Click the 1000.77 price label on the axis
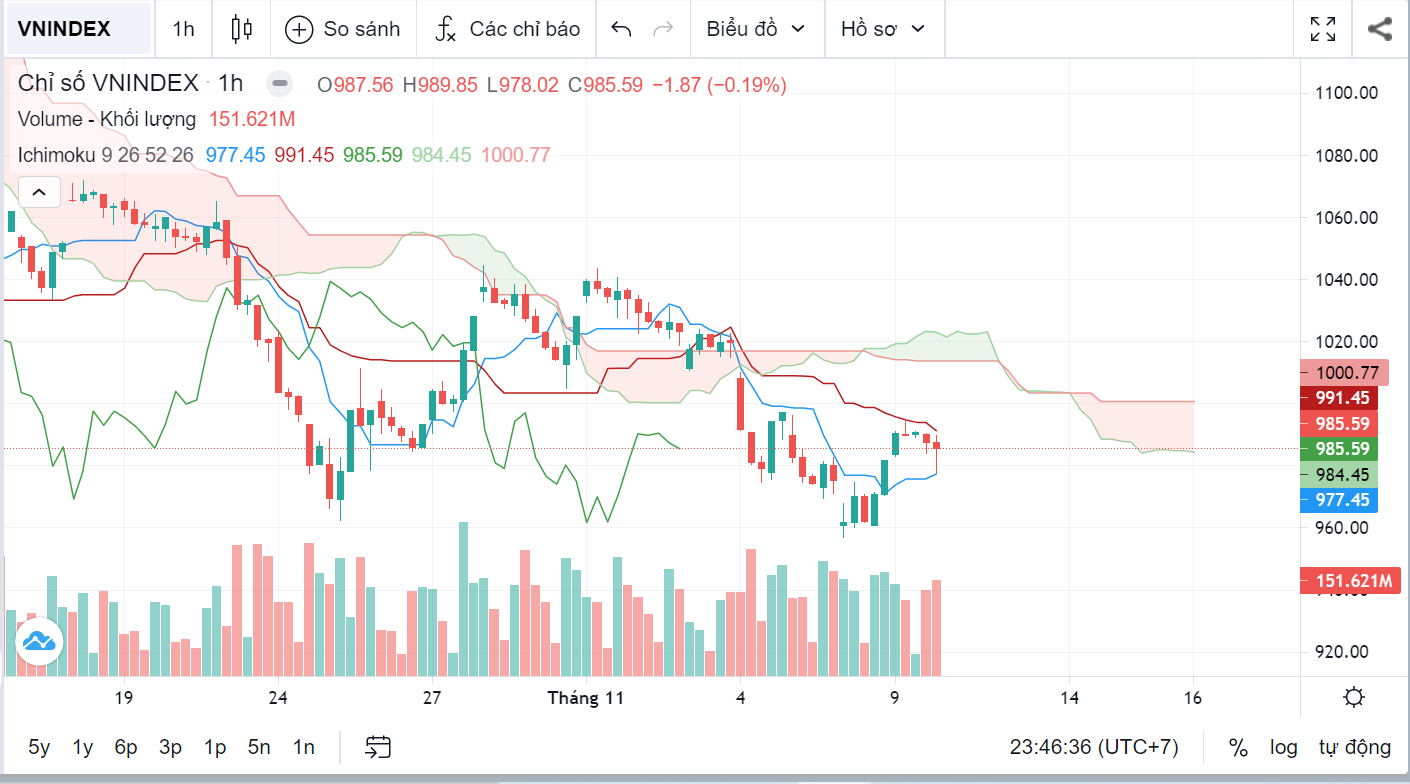Viewport: 1410px width, 784px height. pyautogui.click(x=1346, y=373)
